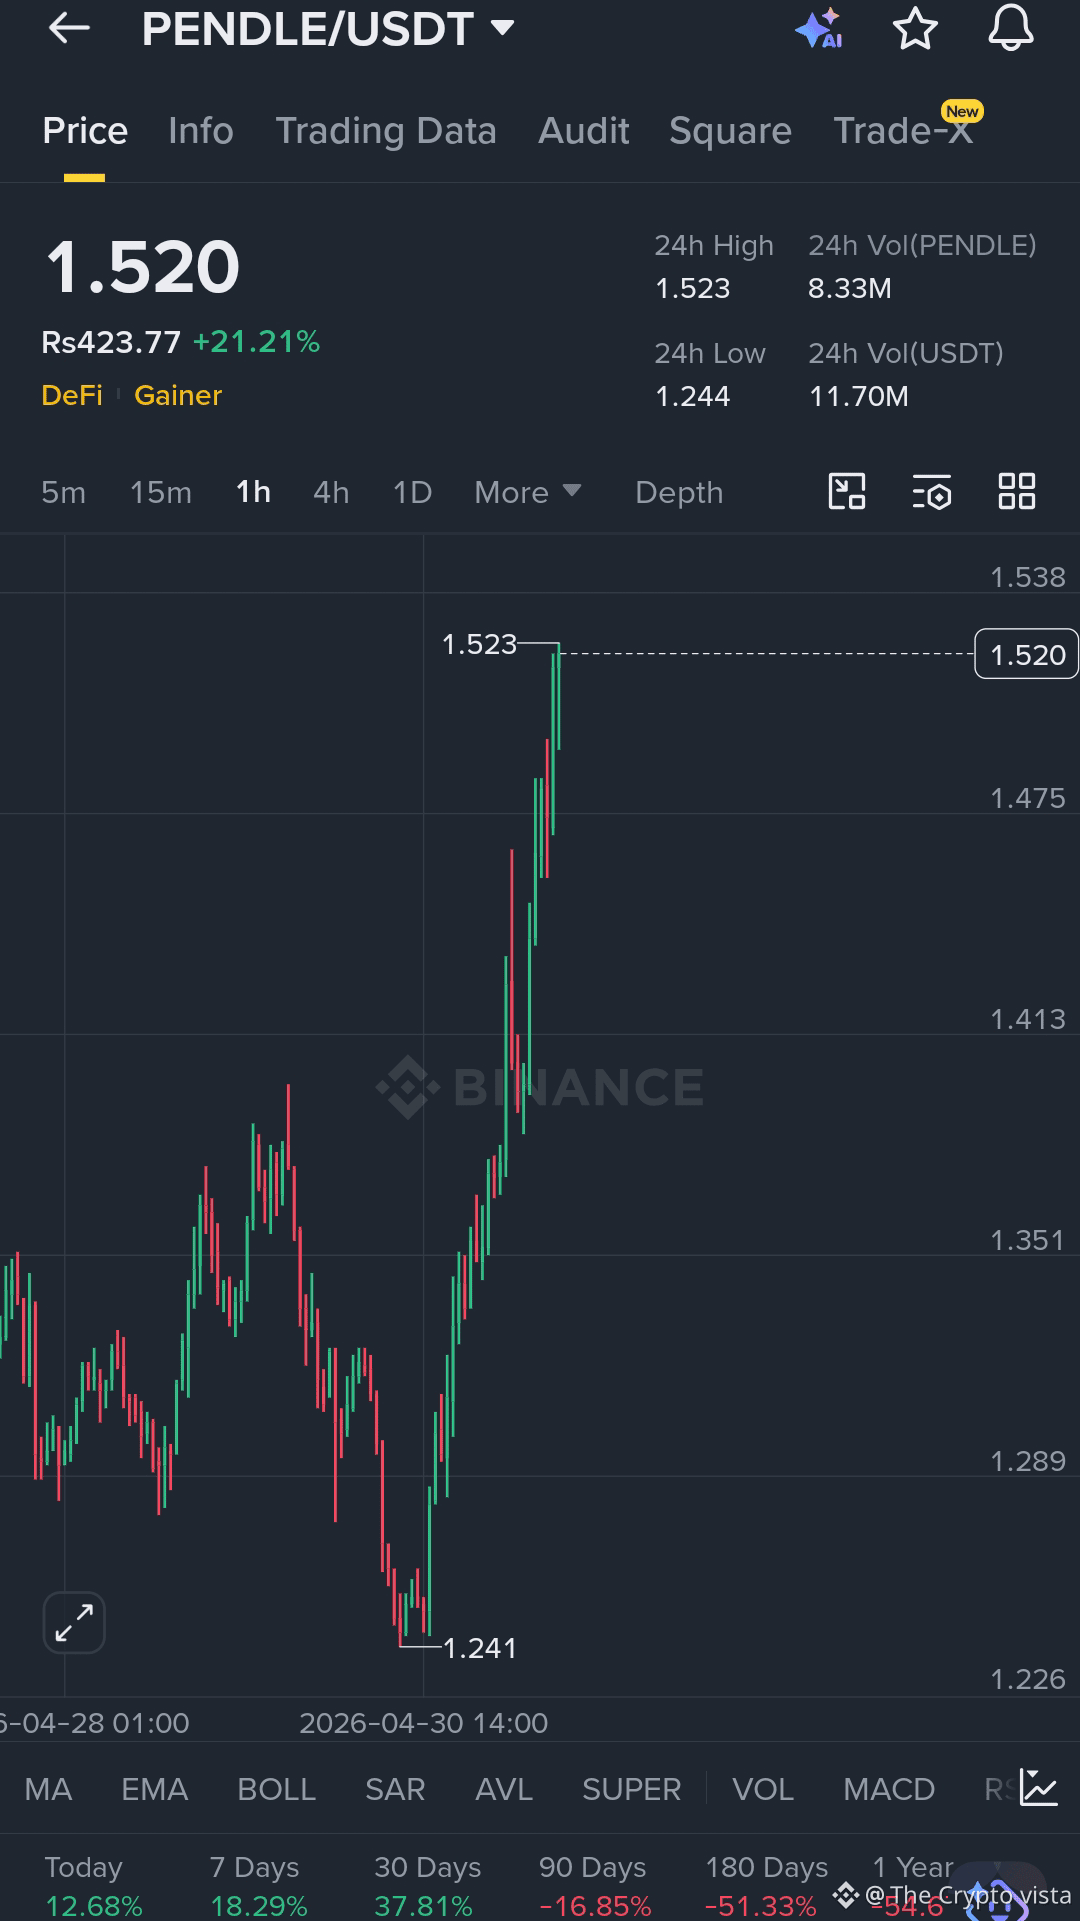Tap the 1.241 low marker on chart

point(479,1648)
